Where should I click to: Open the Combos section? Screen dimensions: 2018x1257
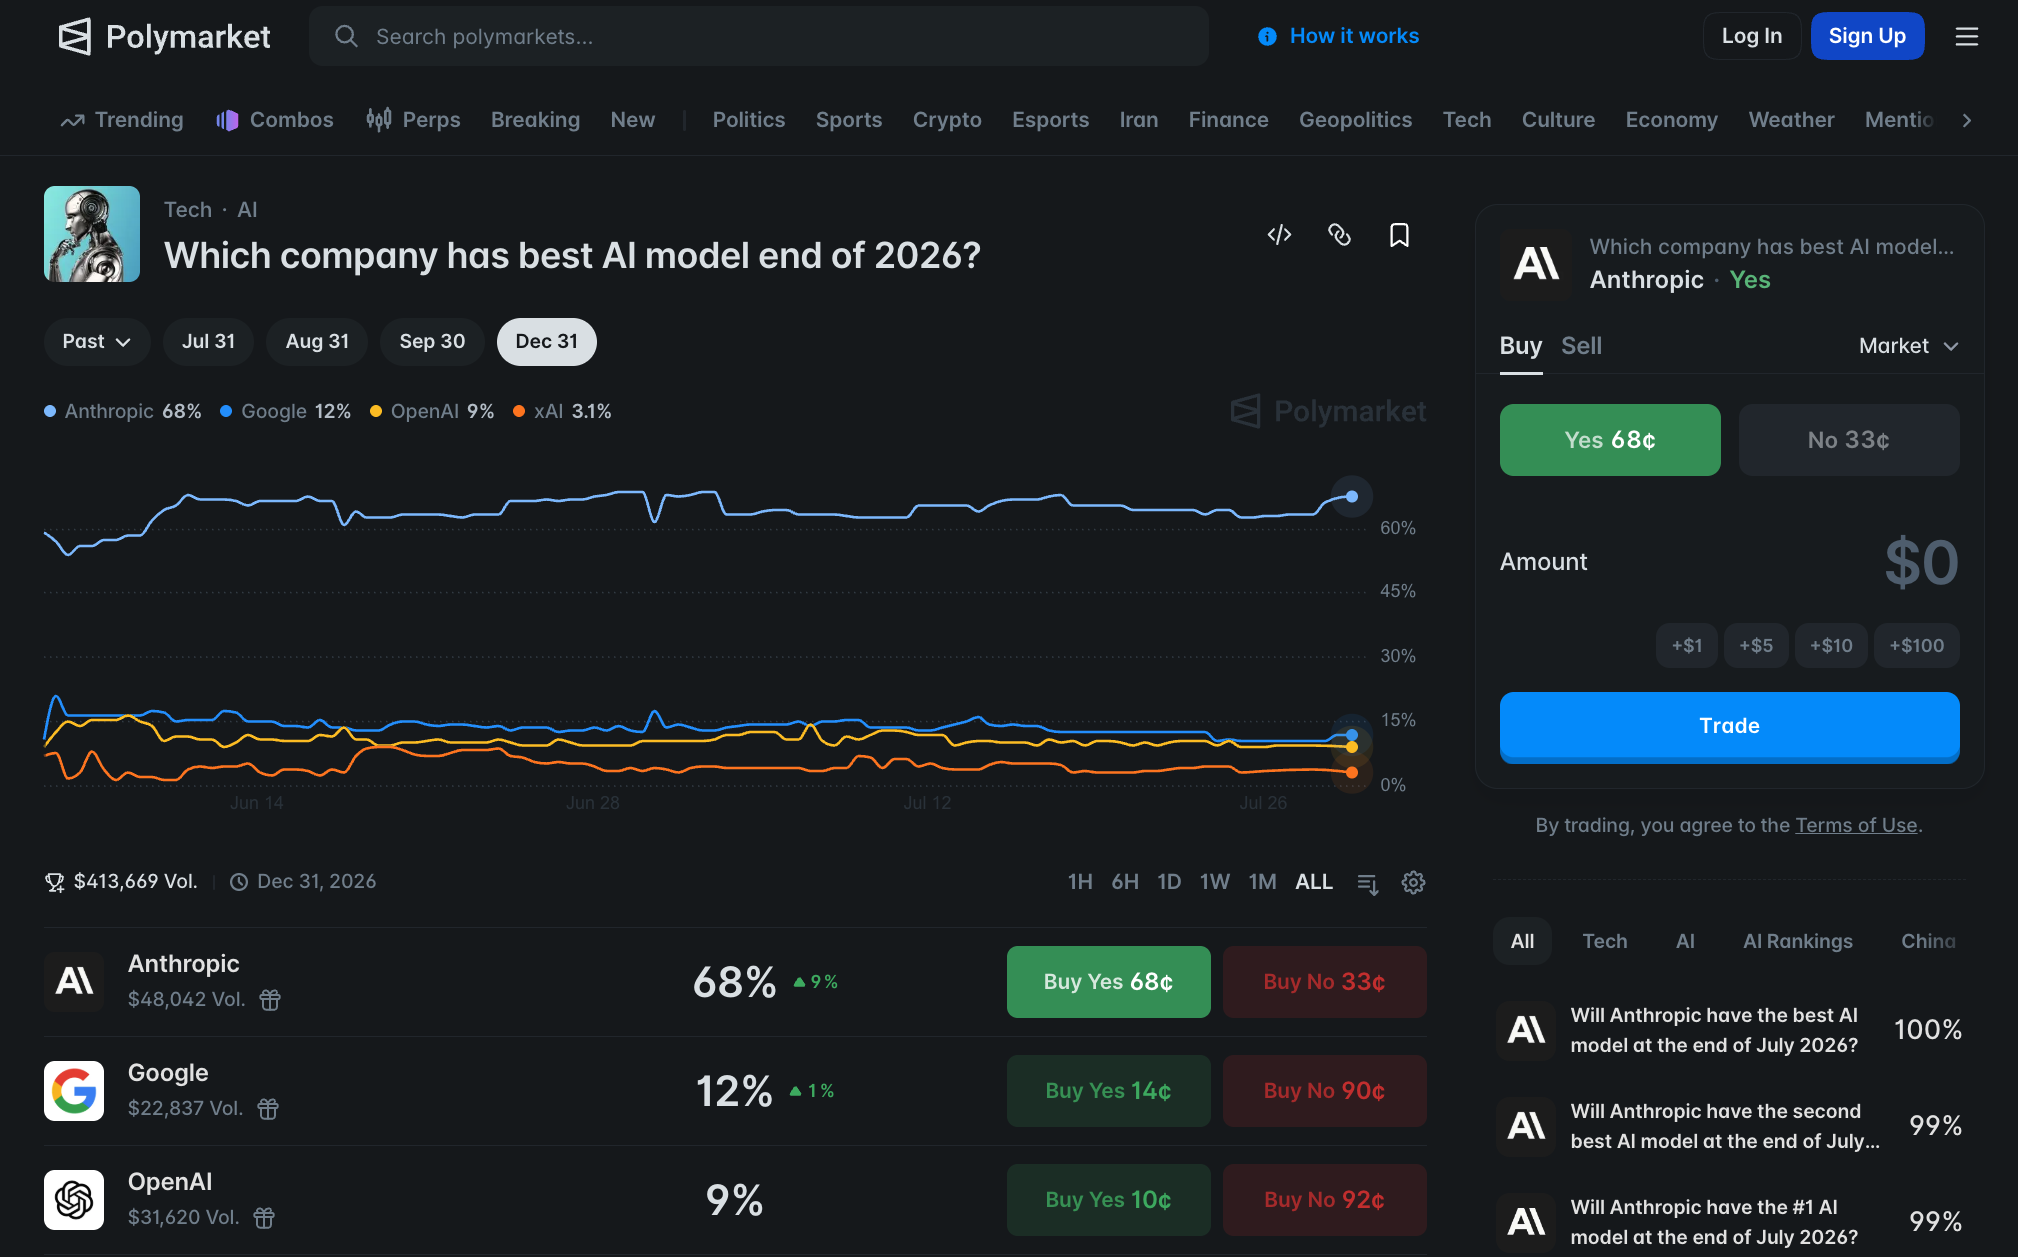pyautogui.click(x=274, y=120)
